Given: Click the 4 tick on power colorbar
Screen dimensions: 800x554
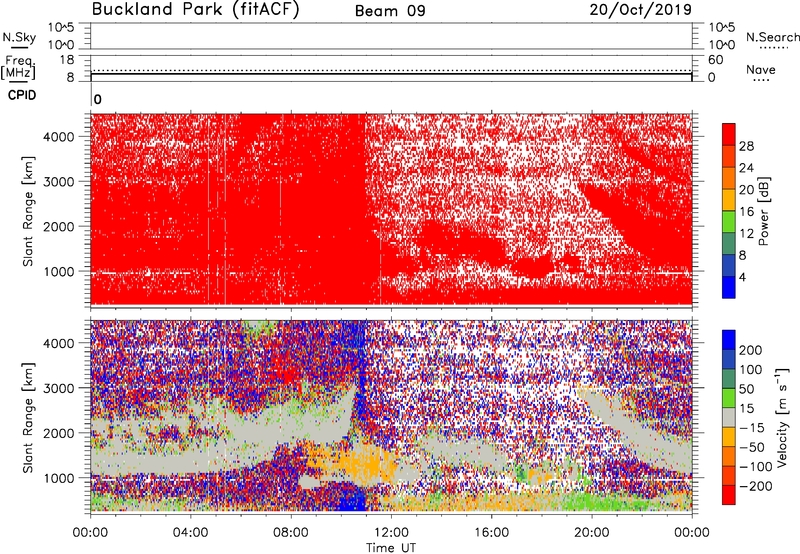Looking at the screenshot, I should pos(743,277).
